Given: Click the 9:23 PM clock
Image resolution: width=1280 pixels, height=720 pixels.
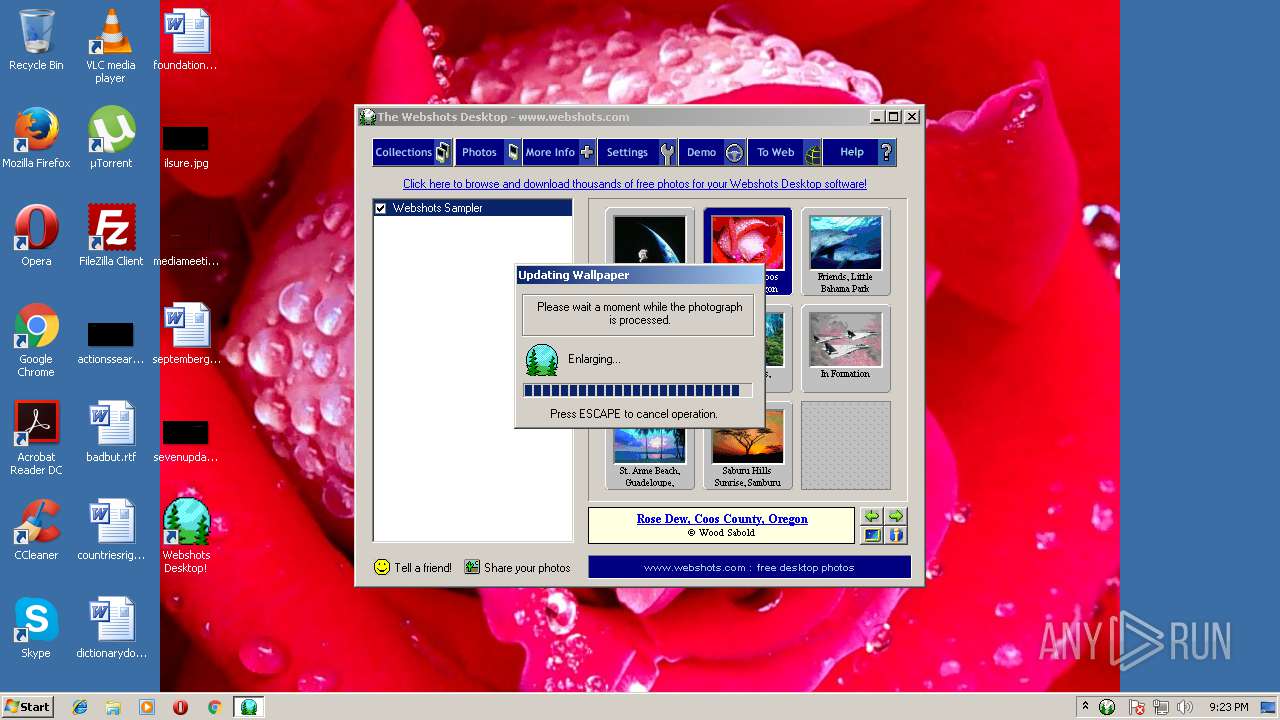Looking at the screenshot, I should click(1228, 707).
